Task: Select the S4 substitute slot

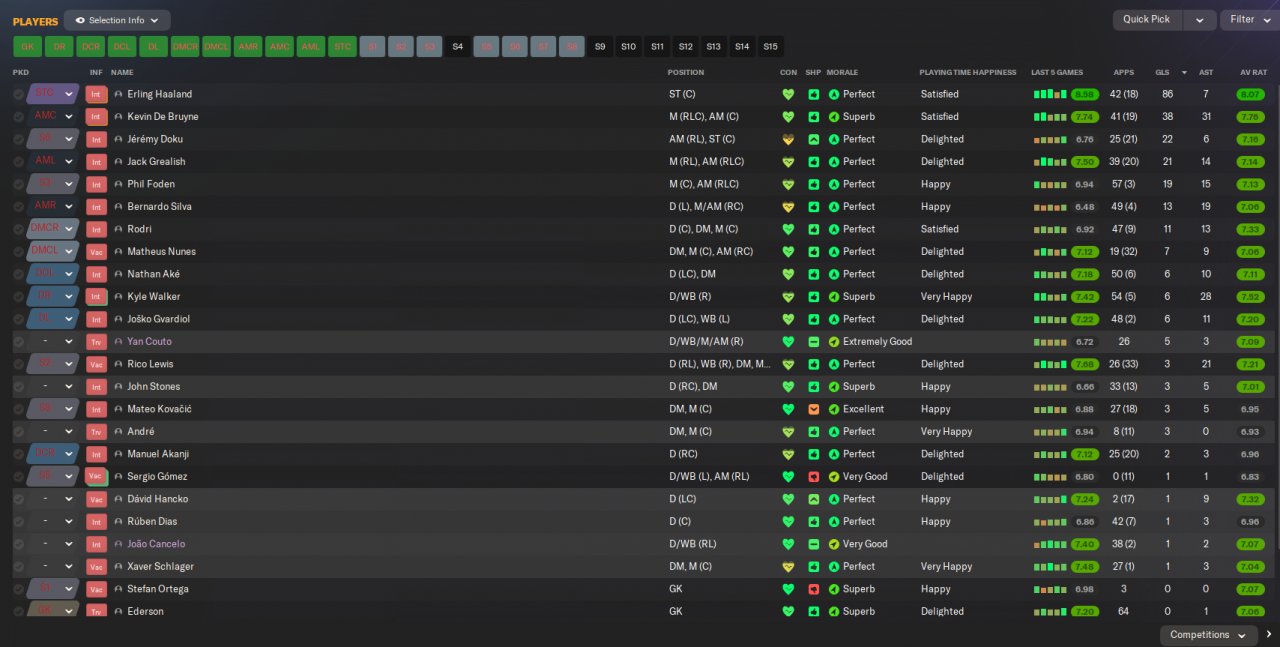Action: pos(458,46)
